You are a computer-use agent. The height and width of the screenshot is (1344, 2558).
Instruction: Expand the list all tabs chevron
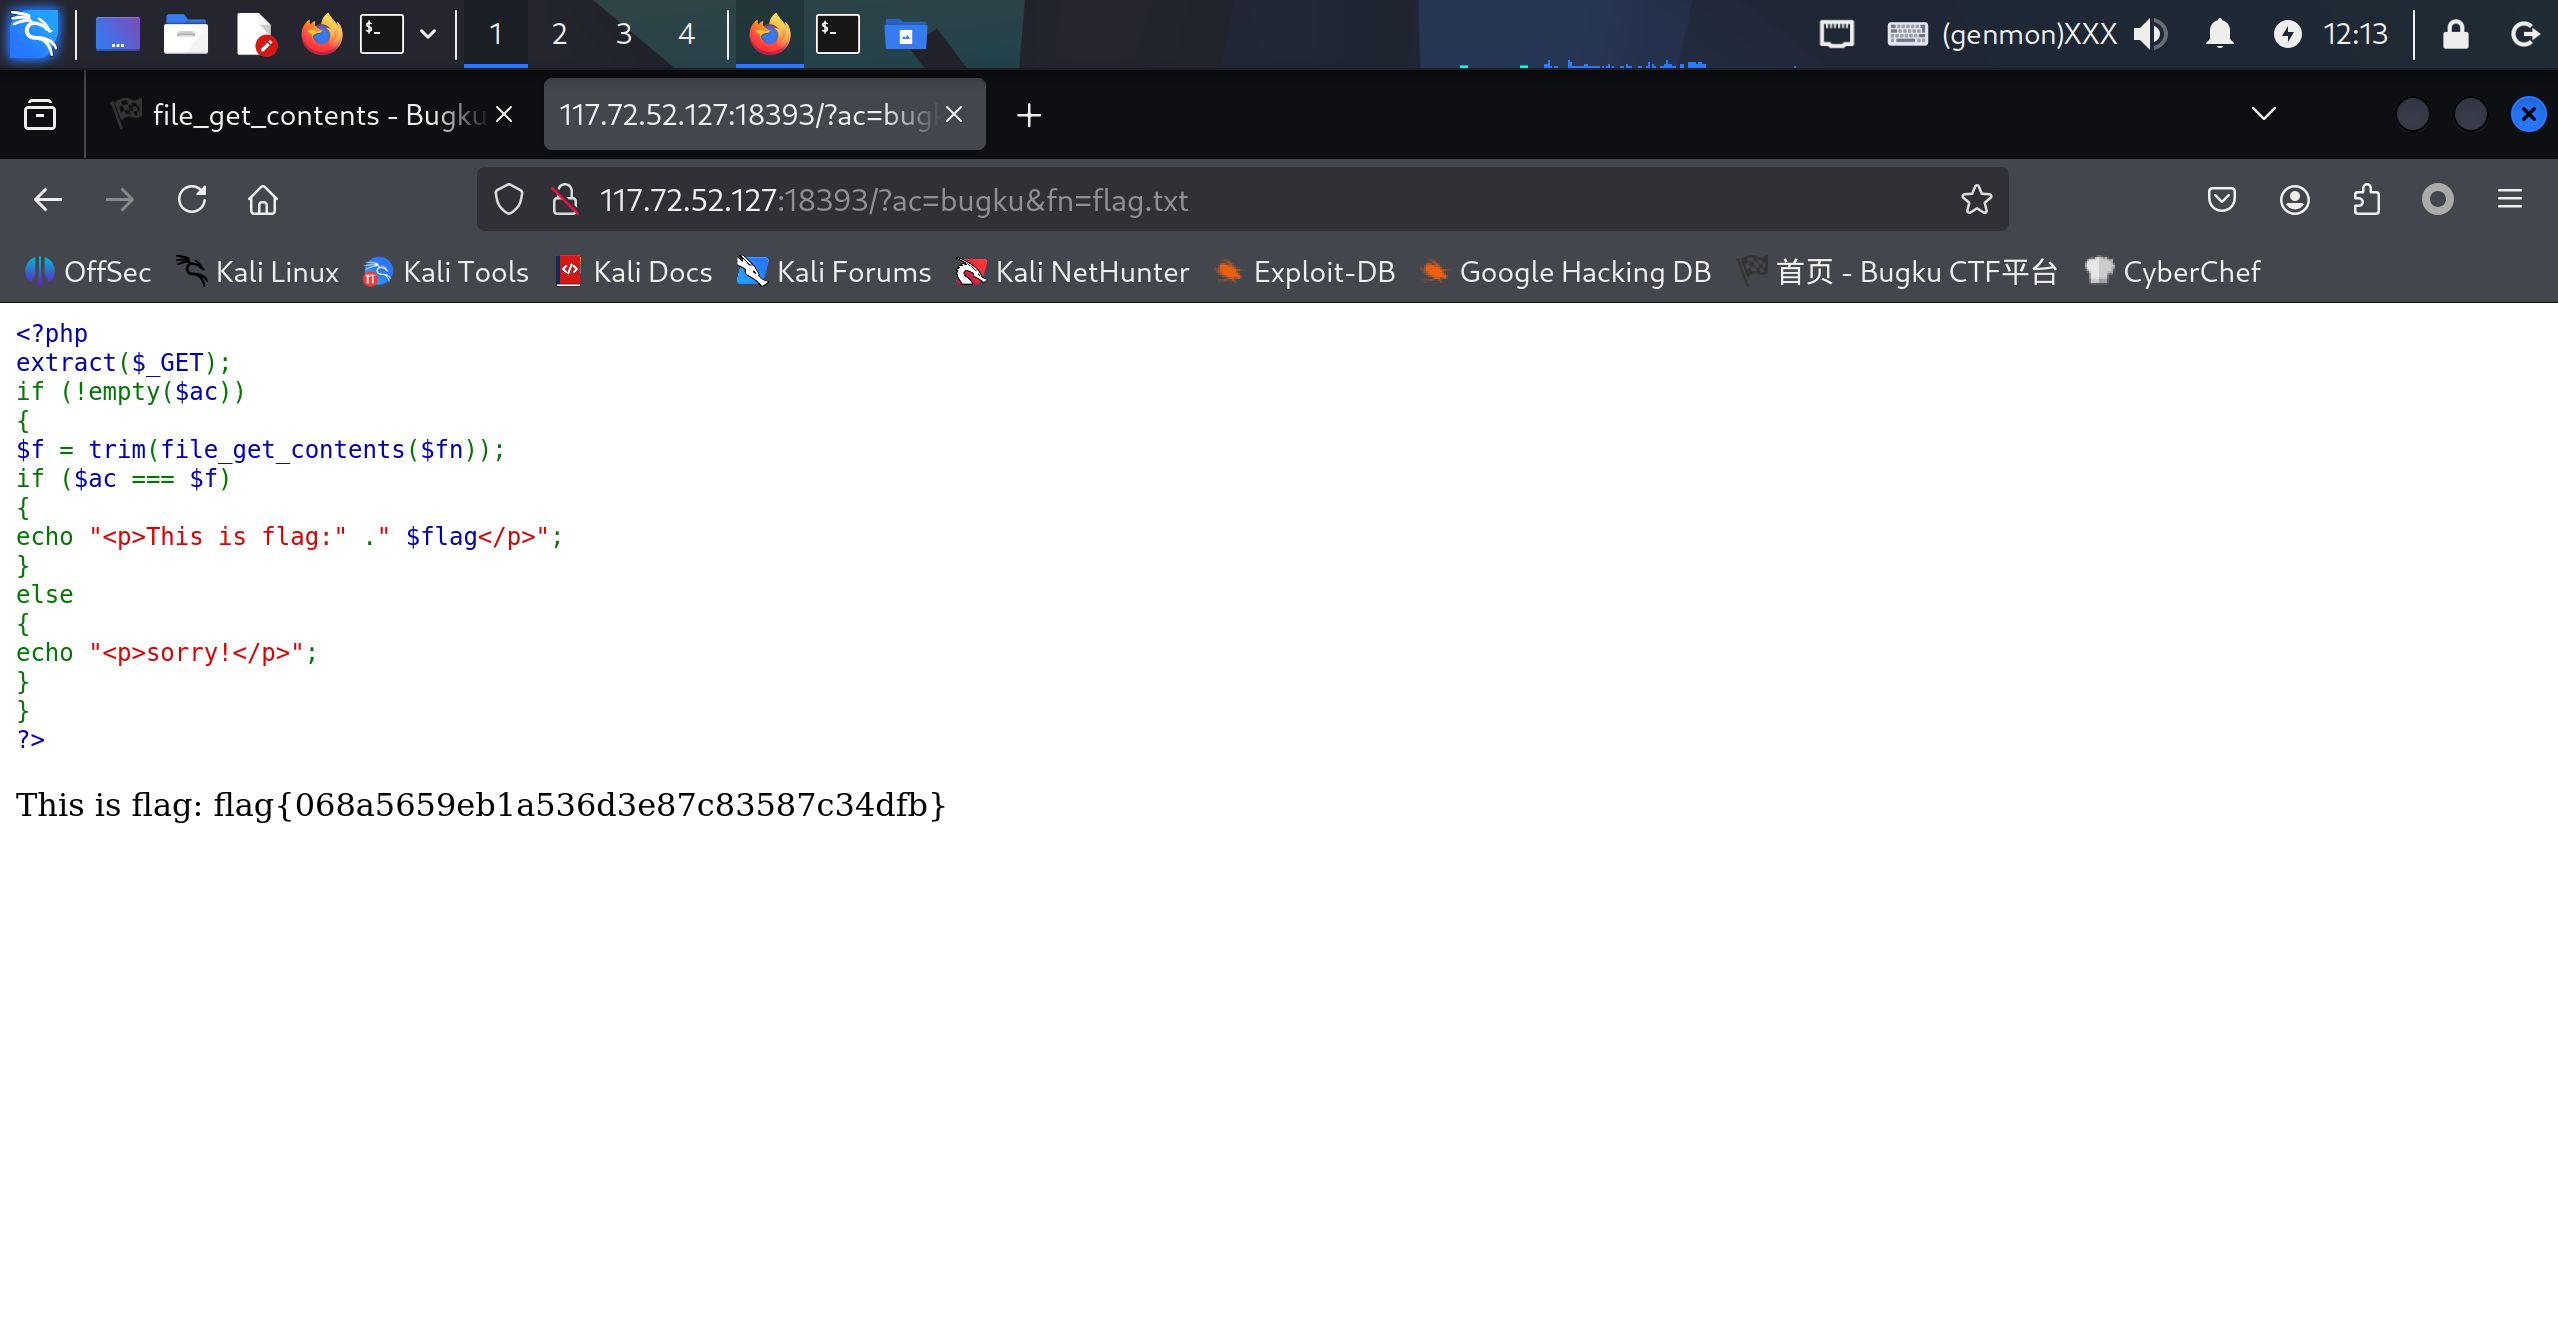coord(2263,114)
